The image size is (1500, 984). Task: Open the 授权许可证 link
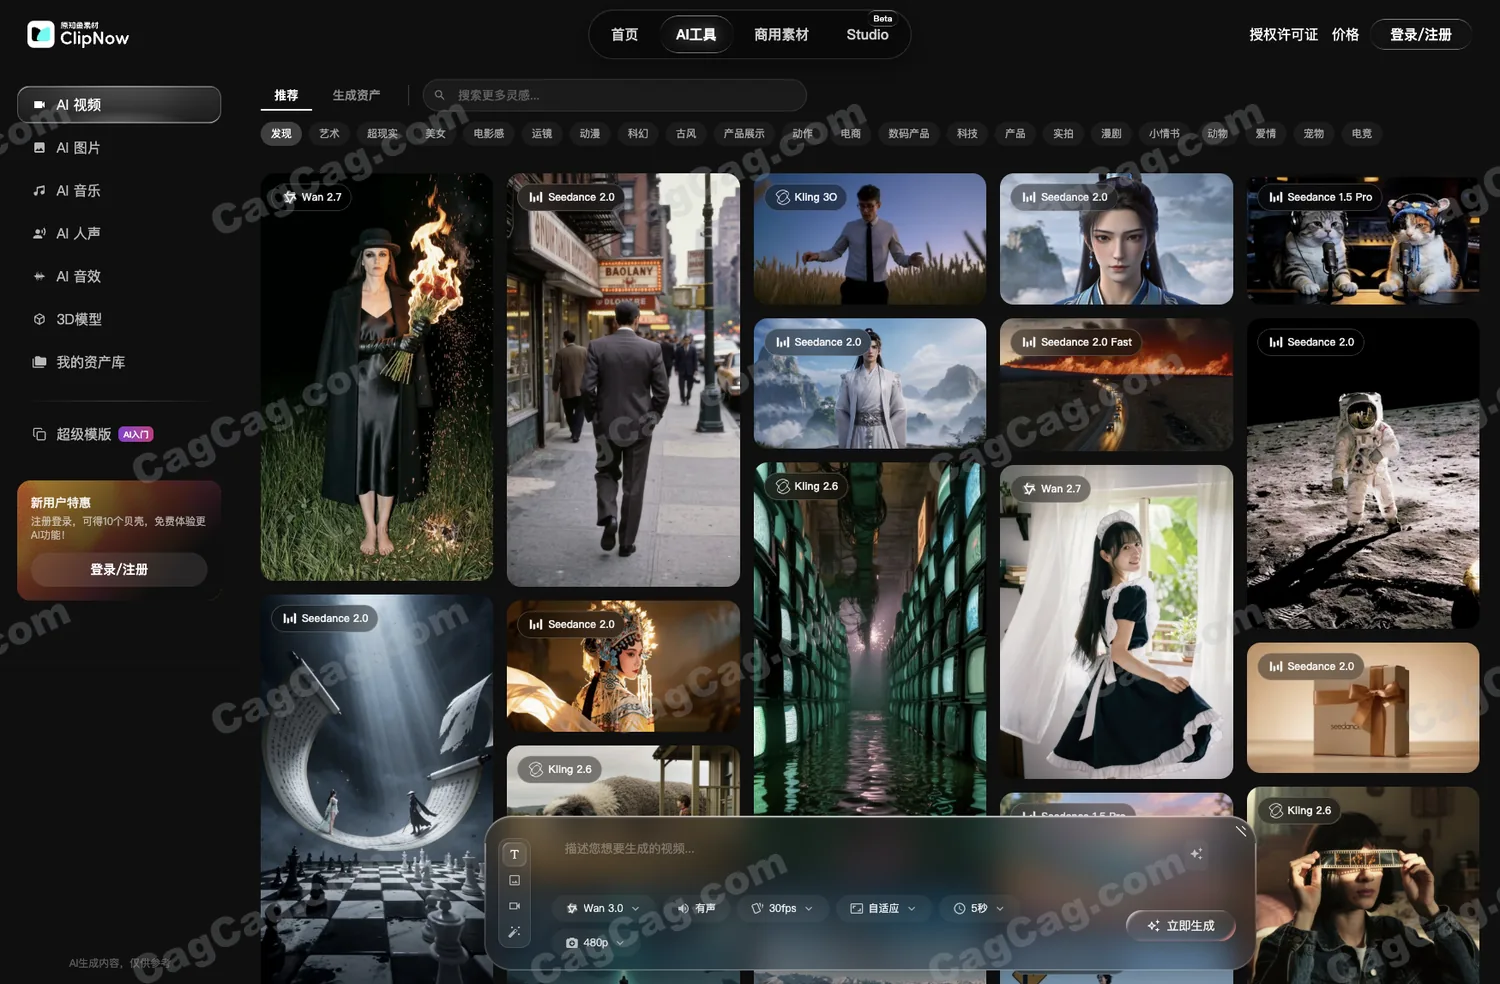pos(1283,35)
